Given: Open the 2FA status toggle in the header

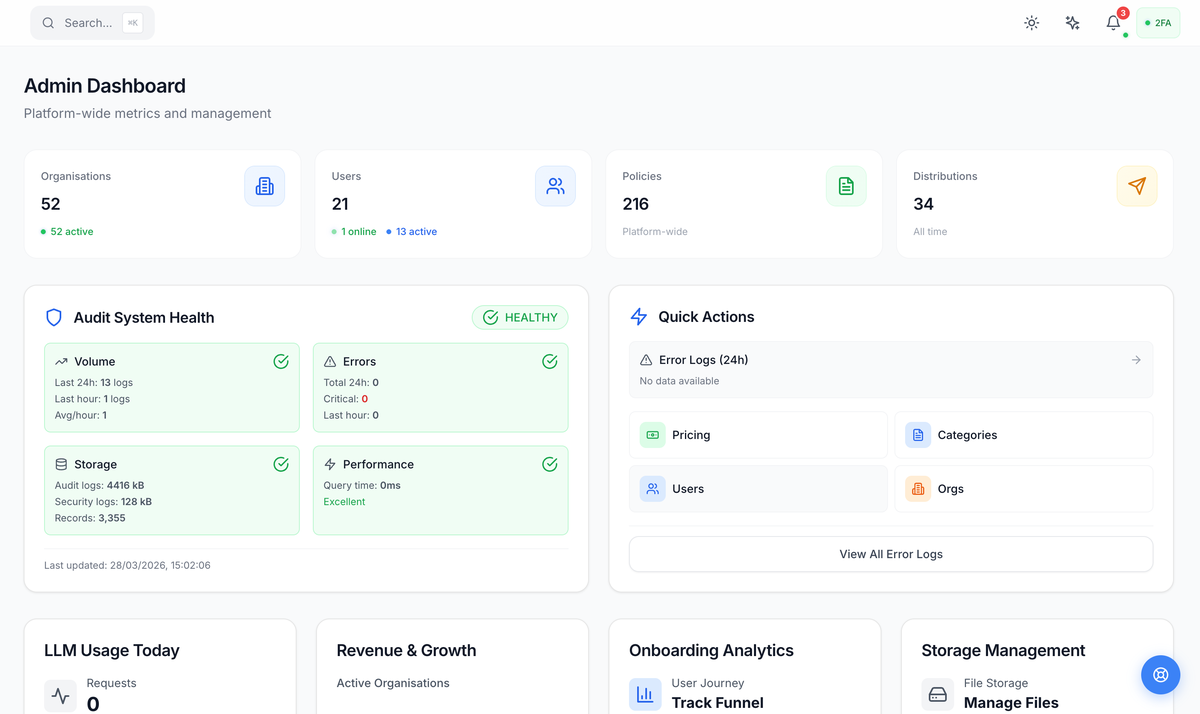Looking at the screenshot, I should [1157, 21].
